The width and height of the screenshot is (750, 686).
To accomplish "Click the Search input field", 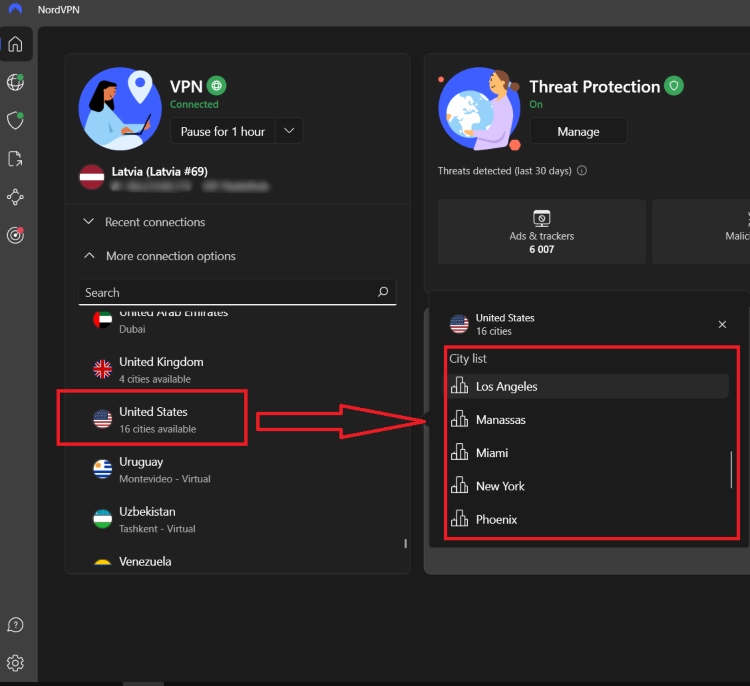I will [x=237, y=292].
